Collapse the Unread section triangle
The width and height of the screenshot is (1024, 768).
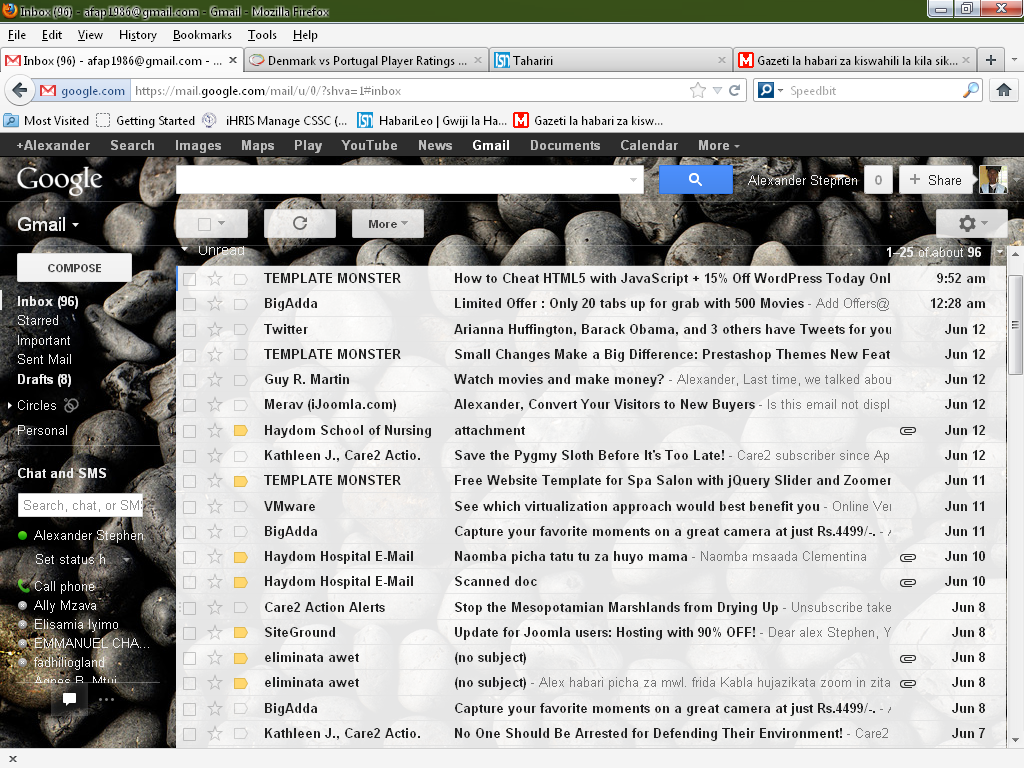tap(185, 249)
